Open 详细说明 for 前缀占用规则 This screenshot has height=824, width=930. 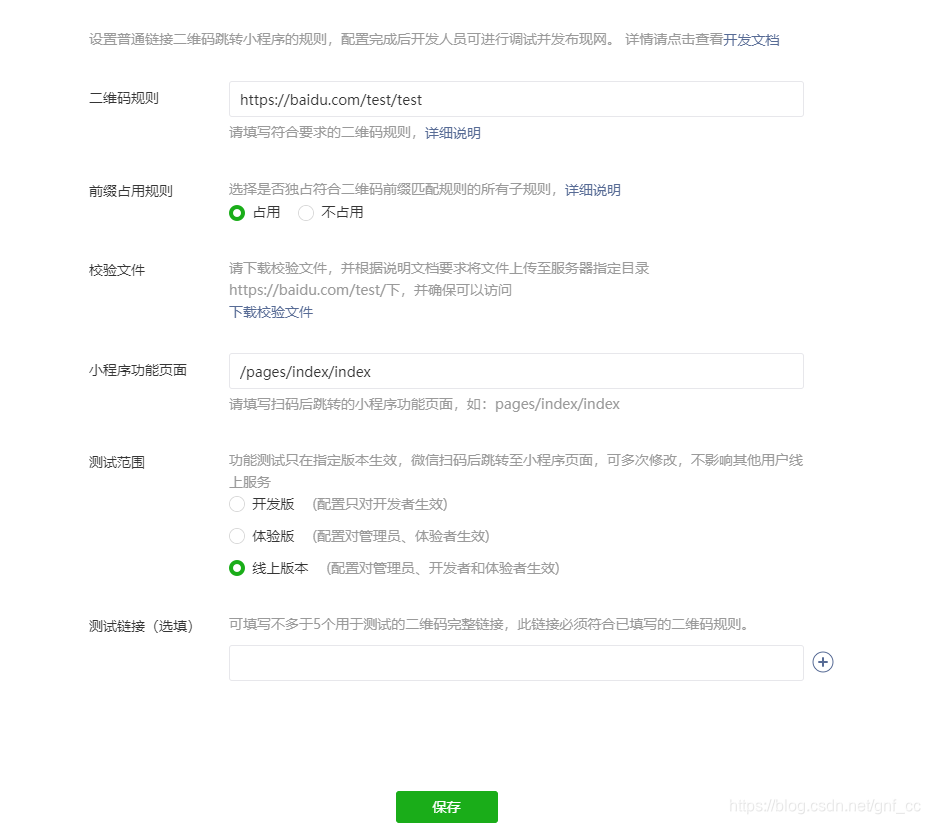tap(593, 189)
